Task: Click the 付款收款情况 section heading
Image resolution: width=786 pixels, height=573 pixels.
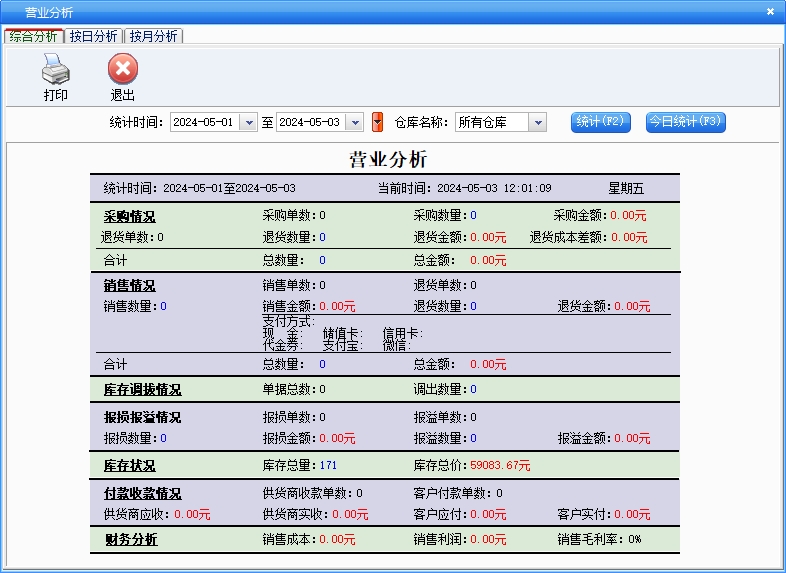Action: point(142,494)
